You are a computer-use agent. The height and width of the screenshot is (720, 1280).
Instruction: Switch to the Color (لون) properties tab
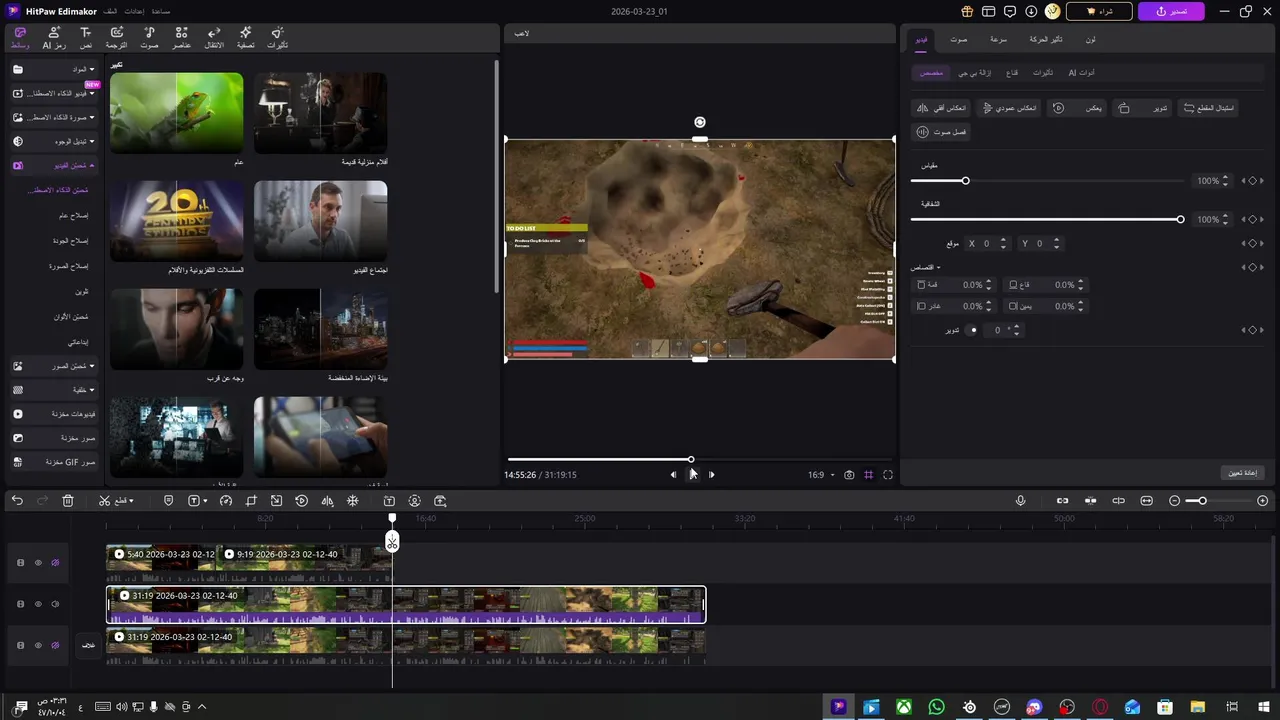(1090, 39)
